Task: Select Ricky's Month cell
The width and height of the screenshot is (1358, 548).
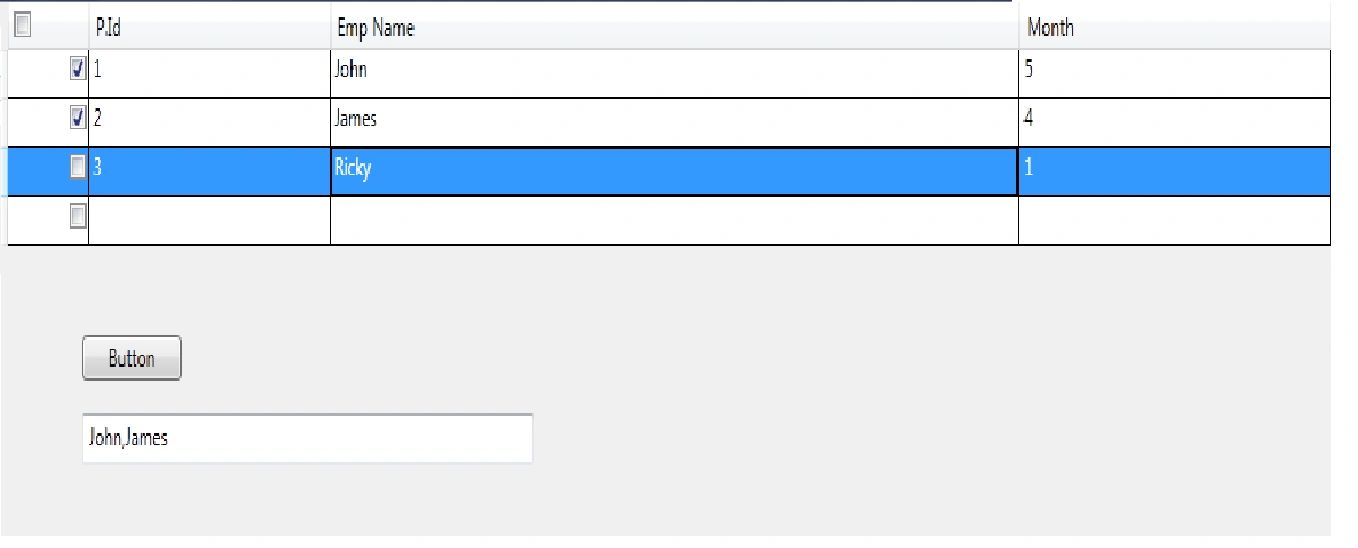Action: (x=1174, y=171)
